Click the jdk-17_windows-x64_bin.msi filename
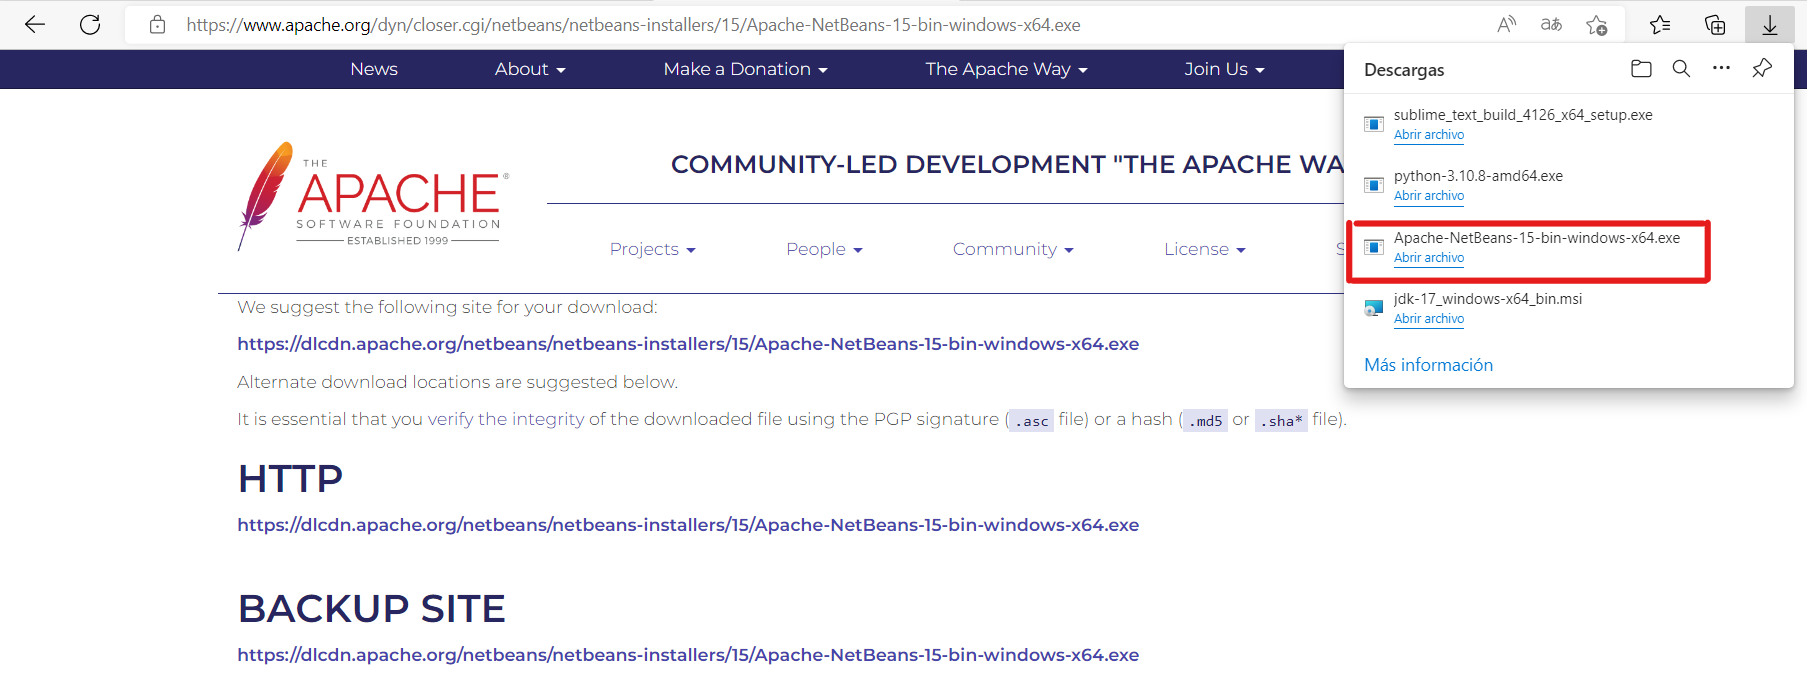Viewport: 1807px width, 690px height. [x=1488, y=299]
